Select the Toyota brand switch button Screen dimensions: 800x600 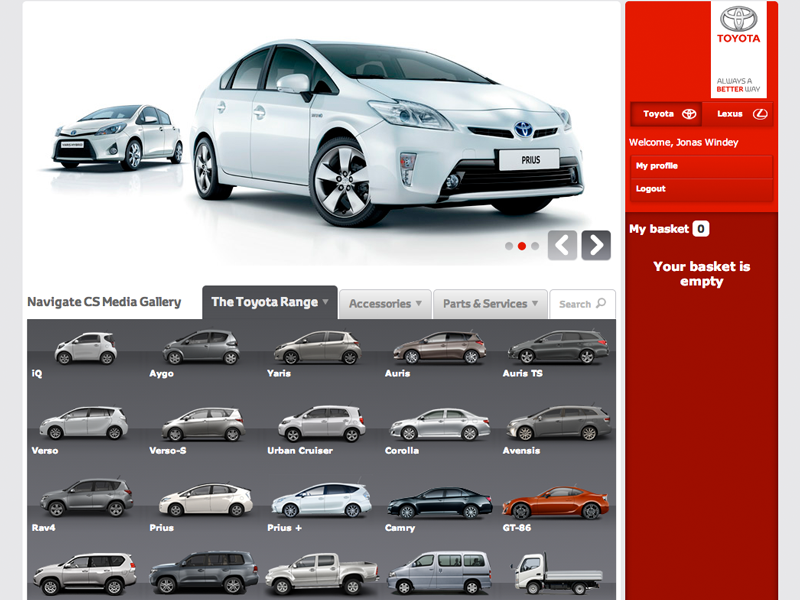click(x=667, y=114)
